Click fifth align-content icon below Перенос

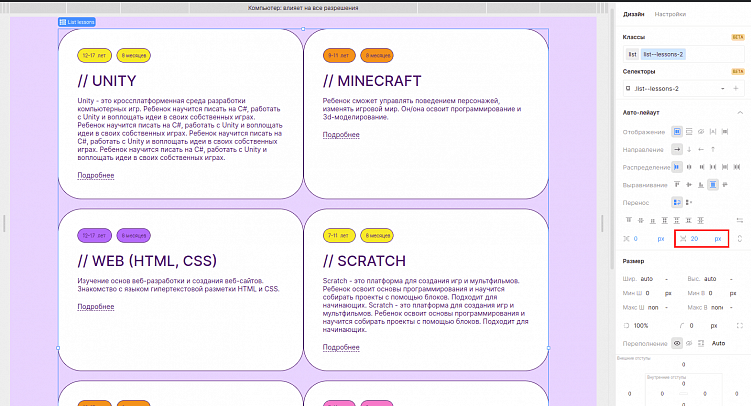[x=677, y=220]
